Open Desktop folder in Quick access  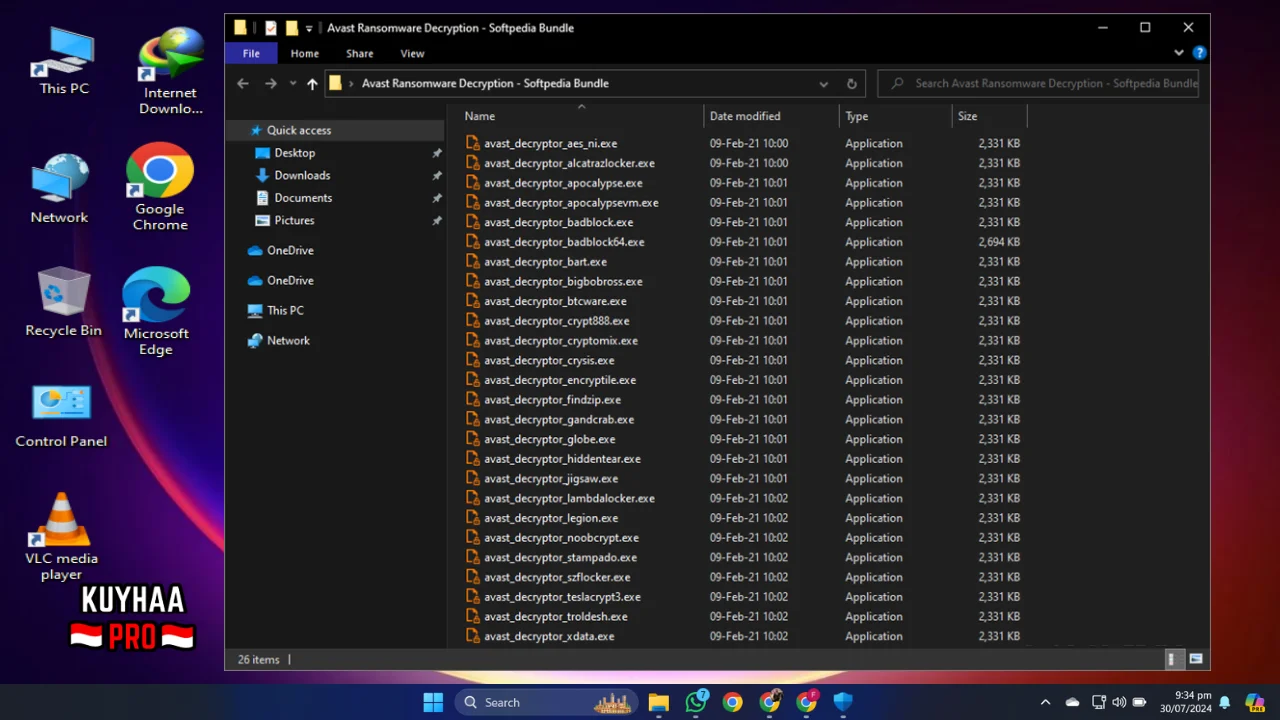pos(294,153)
